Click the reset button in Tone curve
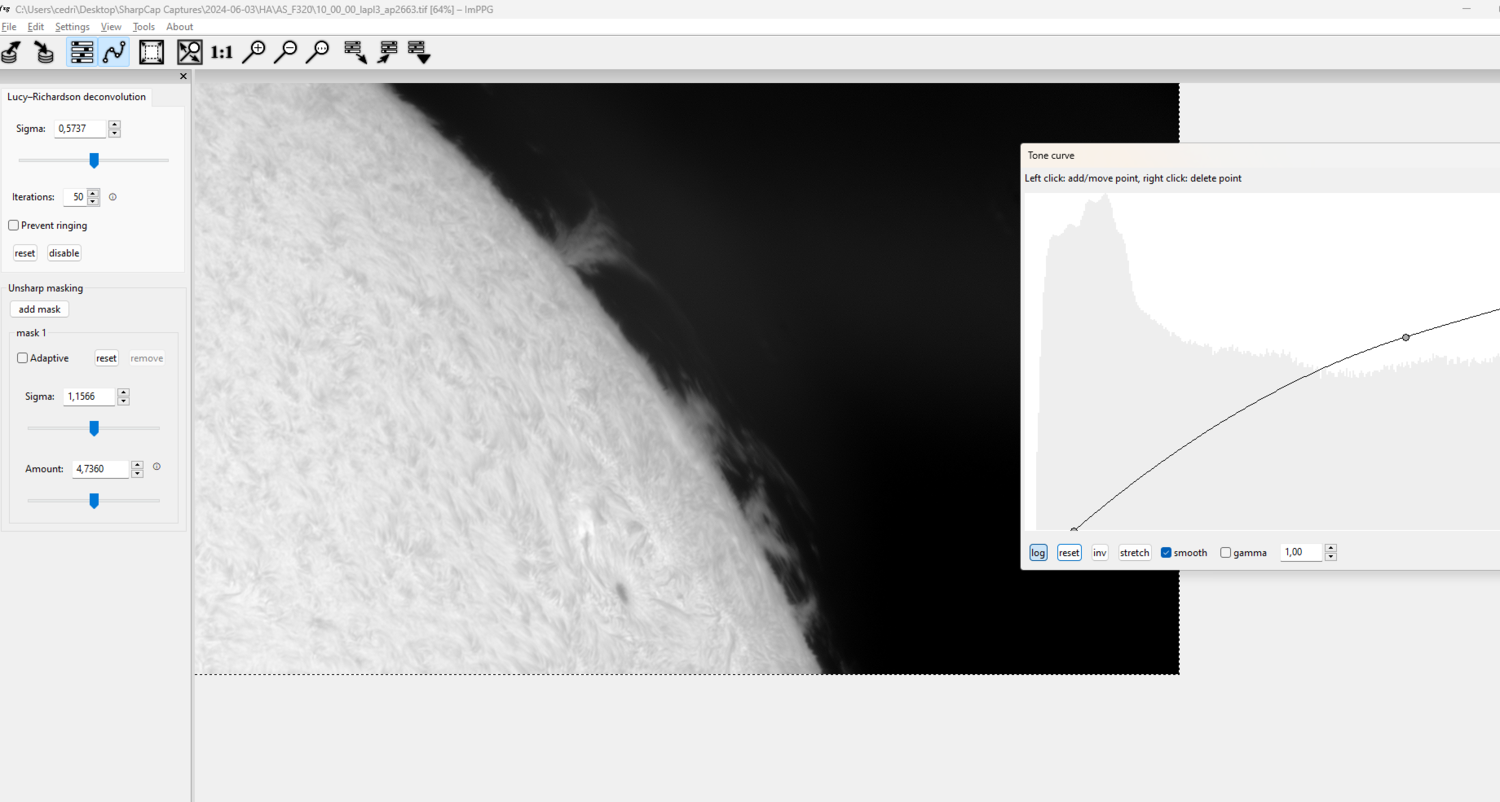 coord(1070,553)
